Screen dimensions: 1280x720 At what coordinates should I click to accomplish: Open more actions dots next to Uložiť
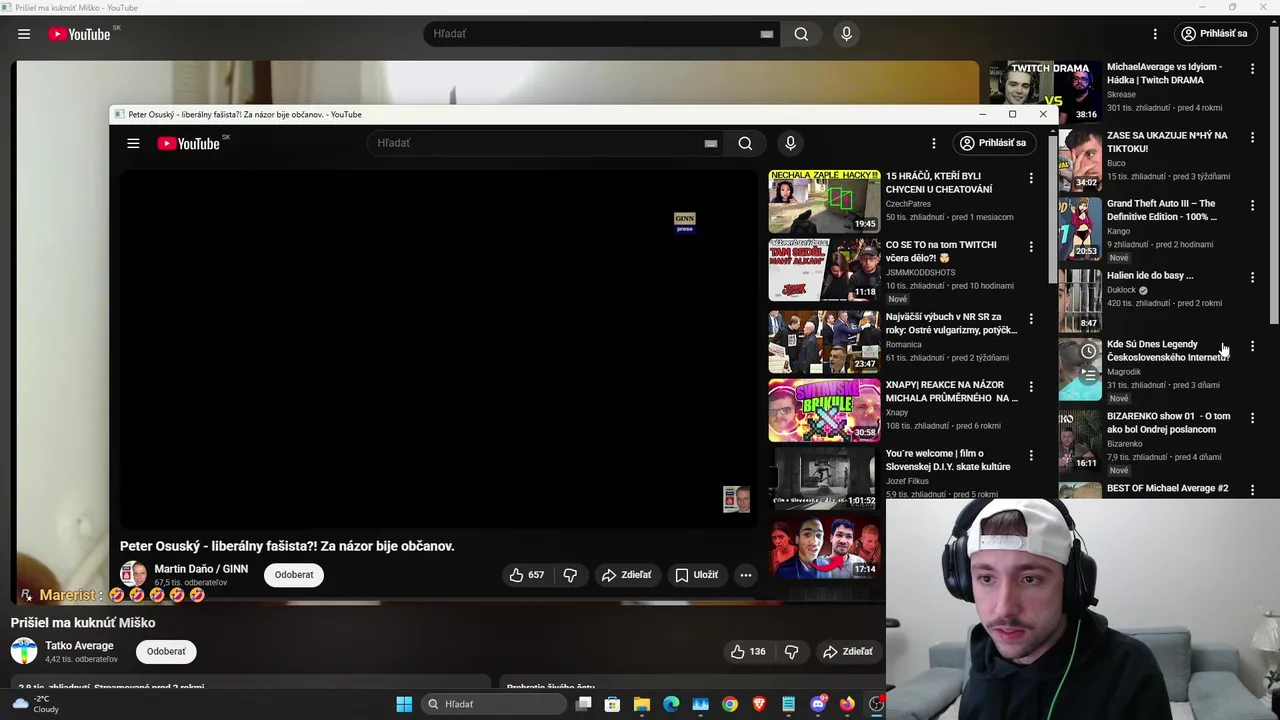tap(745, 575)
